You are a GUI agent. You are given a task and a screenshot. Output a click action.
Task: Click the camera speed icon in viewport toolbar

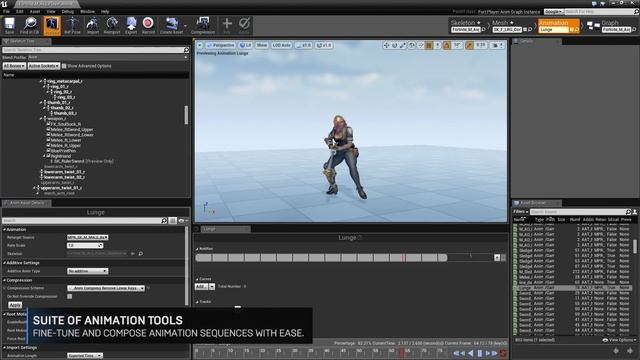pos(498,45)
